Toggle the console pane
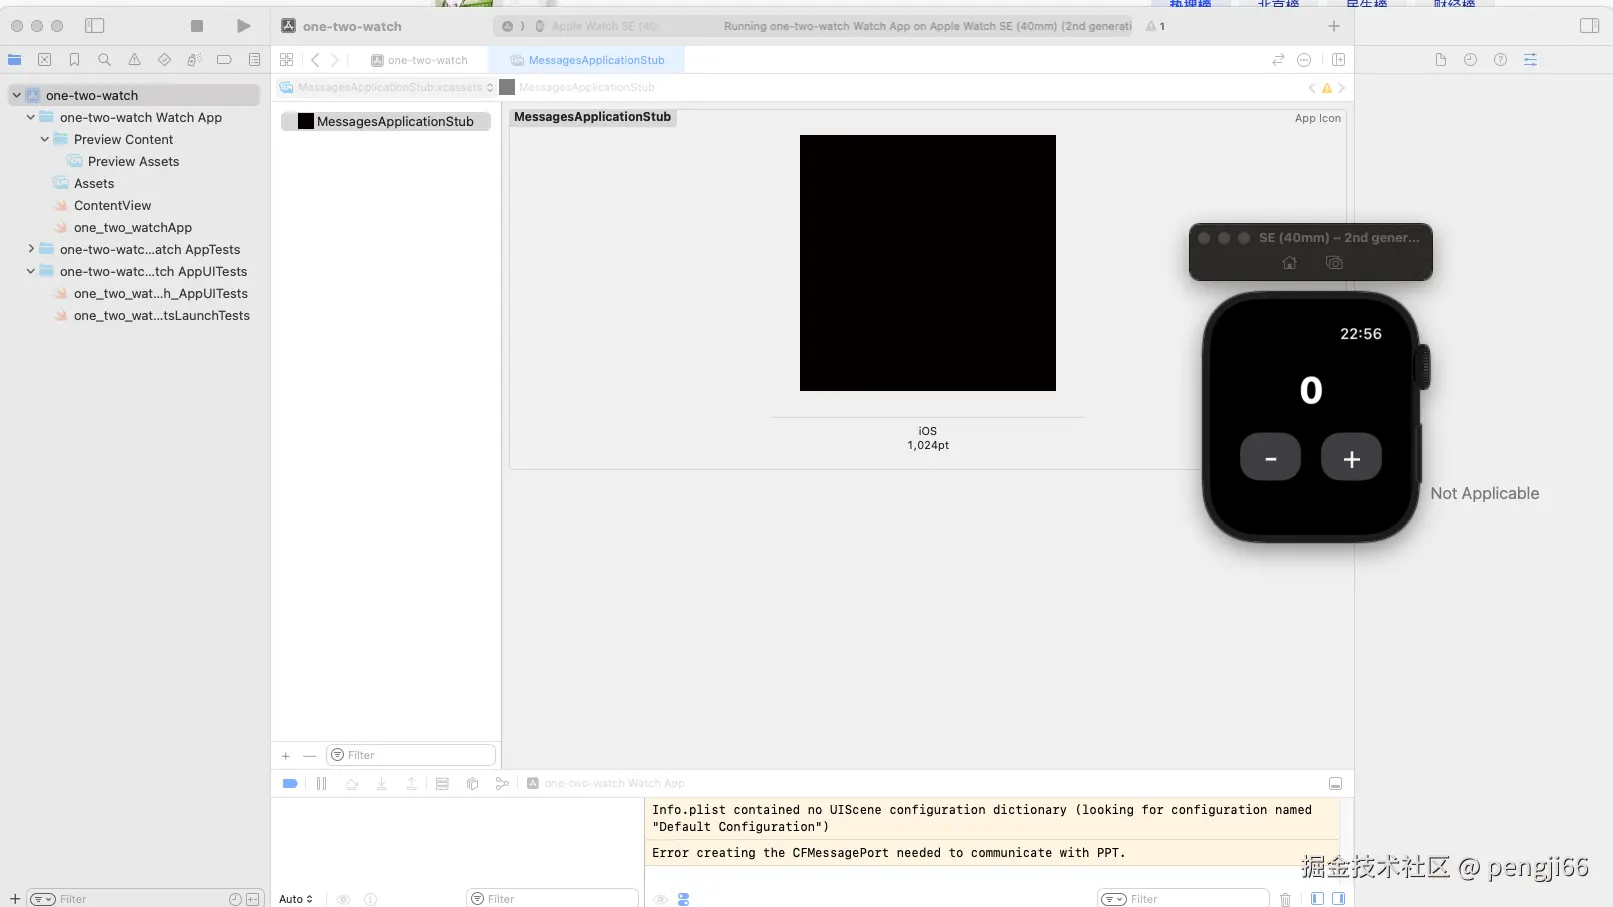 pyautogui.click(x=1338, y=899)
